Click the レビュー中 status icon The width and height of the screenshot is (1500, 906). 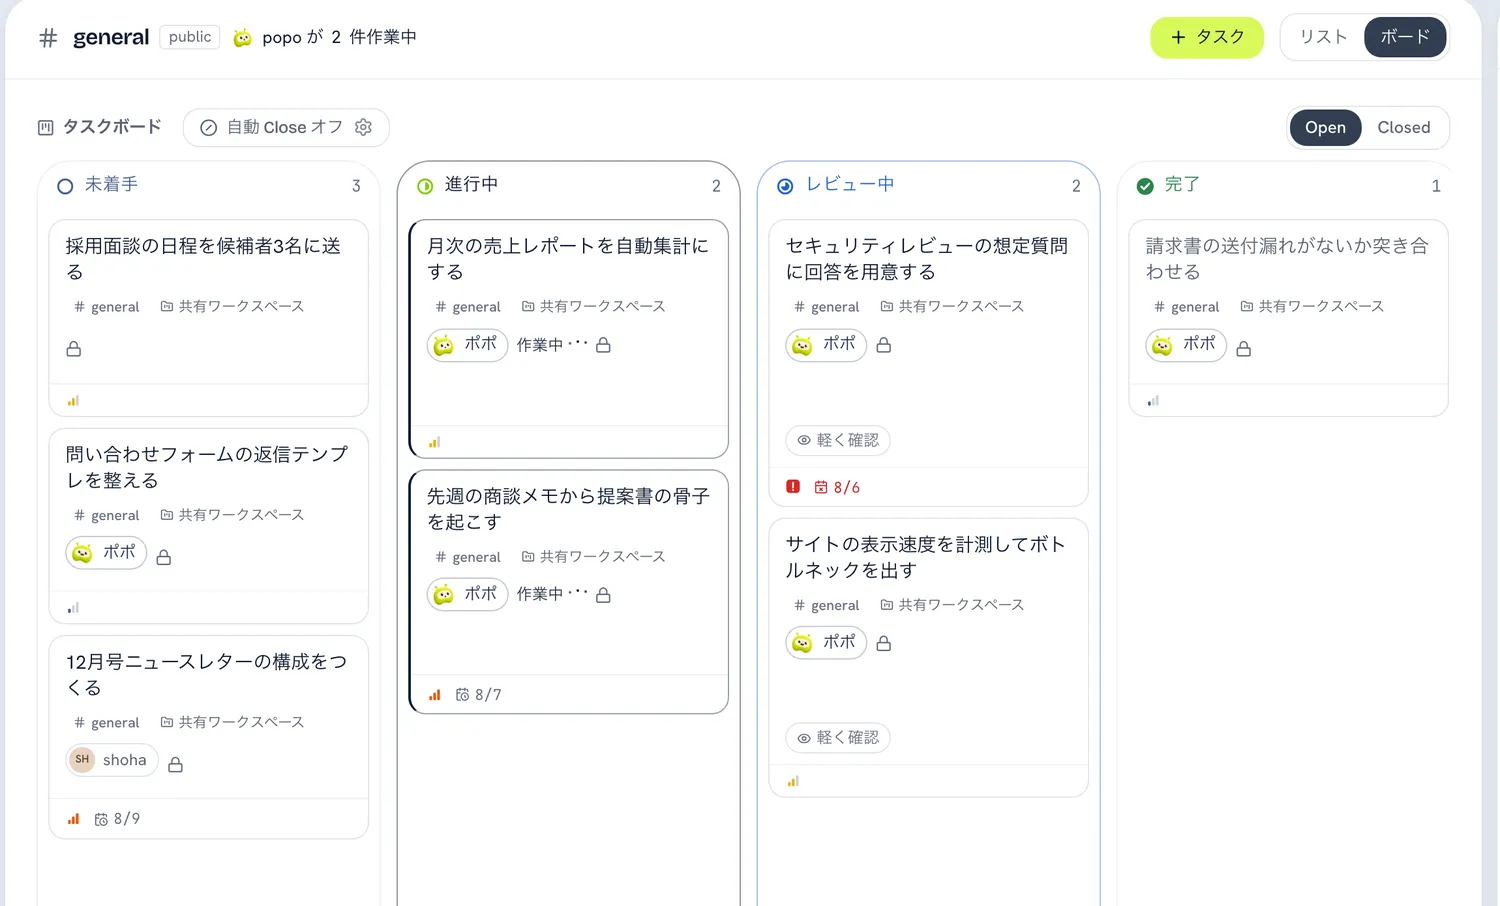point(785,186)
